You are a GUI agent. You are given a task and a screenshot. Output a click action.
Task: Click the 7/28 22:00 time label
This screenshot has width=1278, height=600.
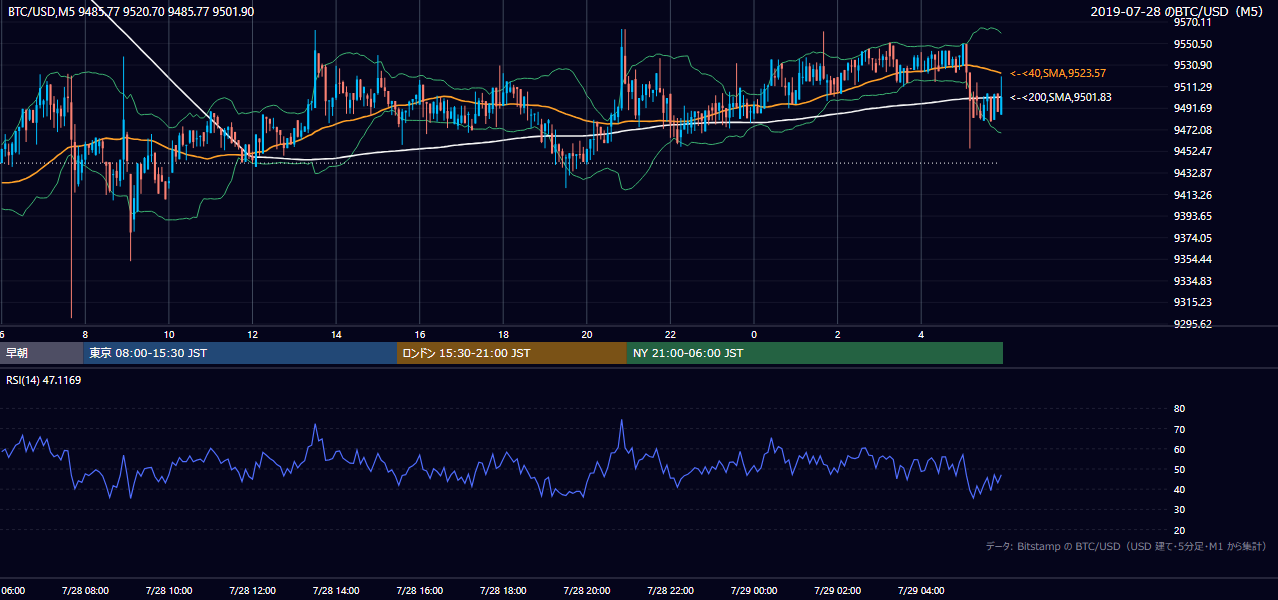pyautogui.click(x=670, y=591)
